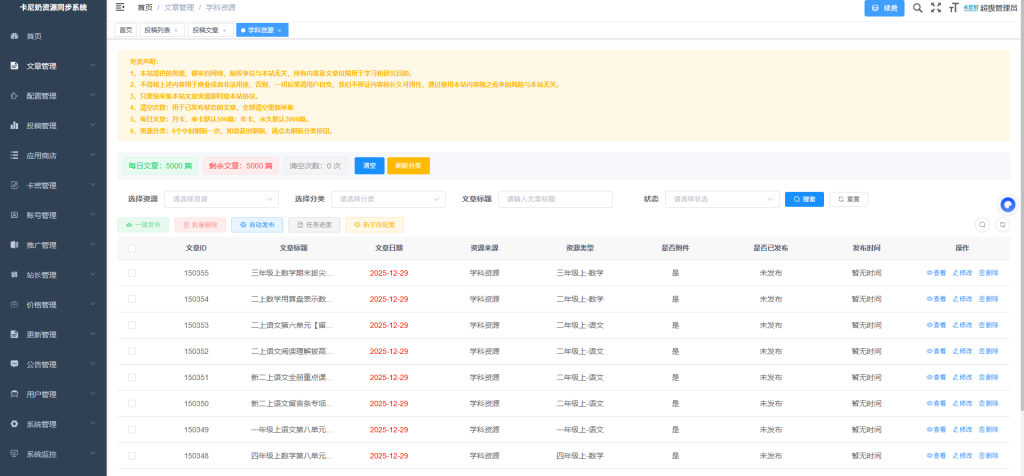Screen dimensions: 1024x476
Task: Click the 系统监控 monitor sidebar icon
Action: tap(14, 454)
